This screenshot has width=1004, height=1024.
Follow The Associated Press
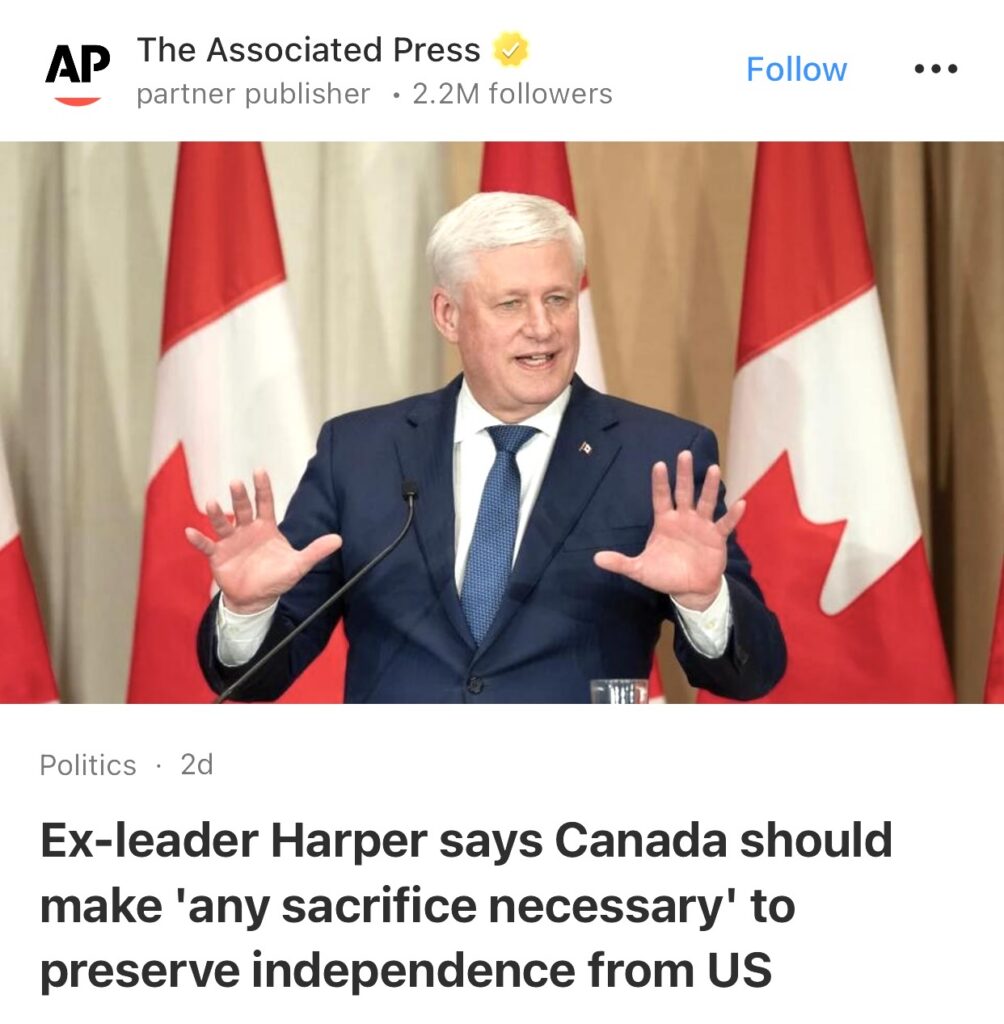tap(796, 69)
